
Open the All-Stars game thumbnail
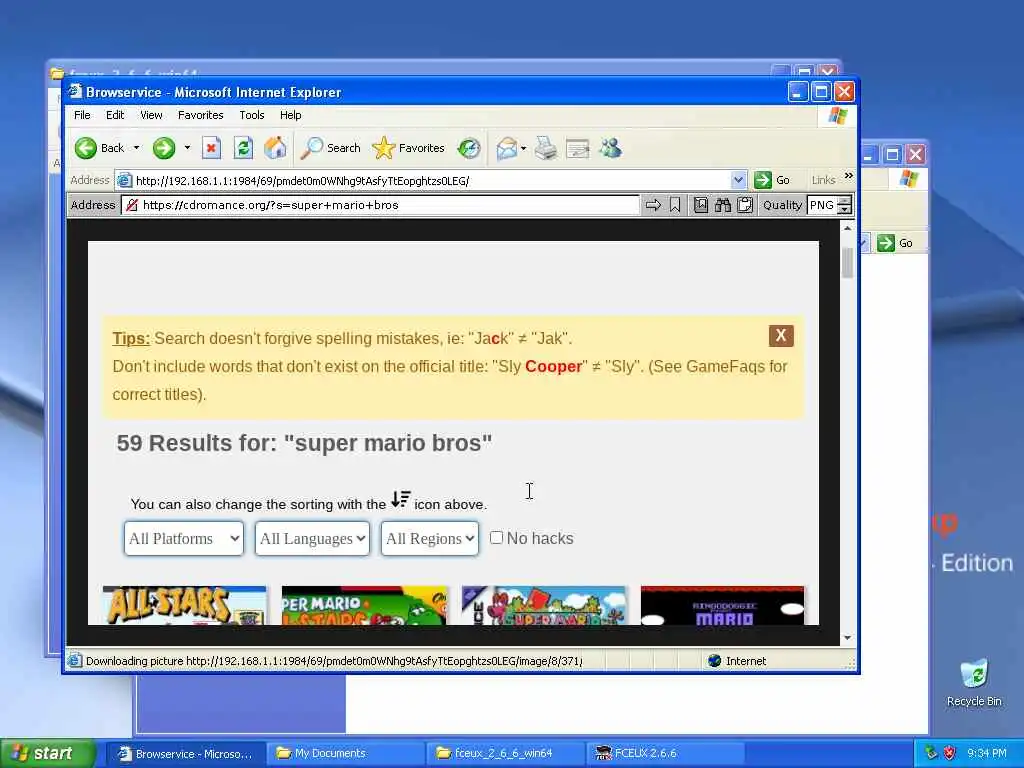pyautogui.click(x=185, y=605)
